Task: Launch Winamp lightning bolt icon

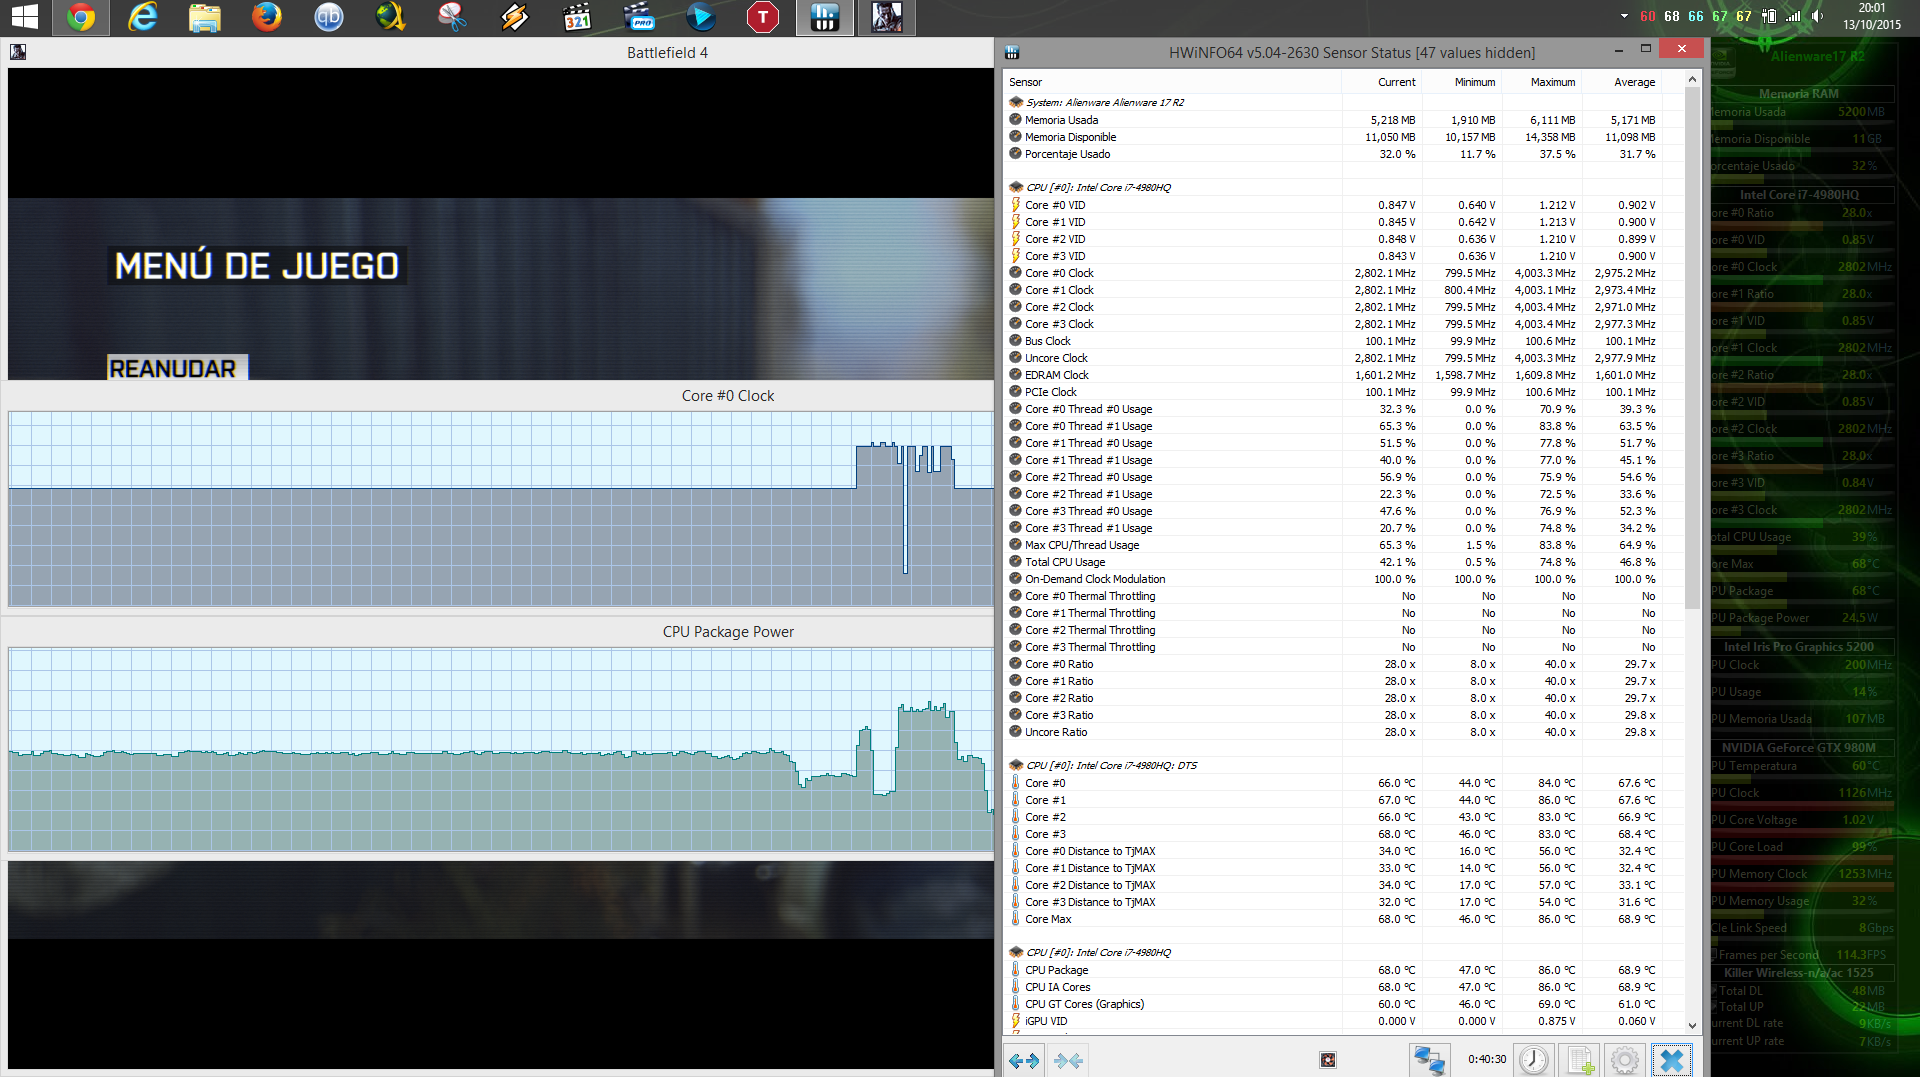Action: [x=515, y=17]
